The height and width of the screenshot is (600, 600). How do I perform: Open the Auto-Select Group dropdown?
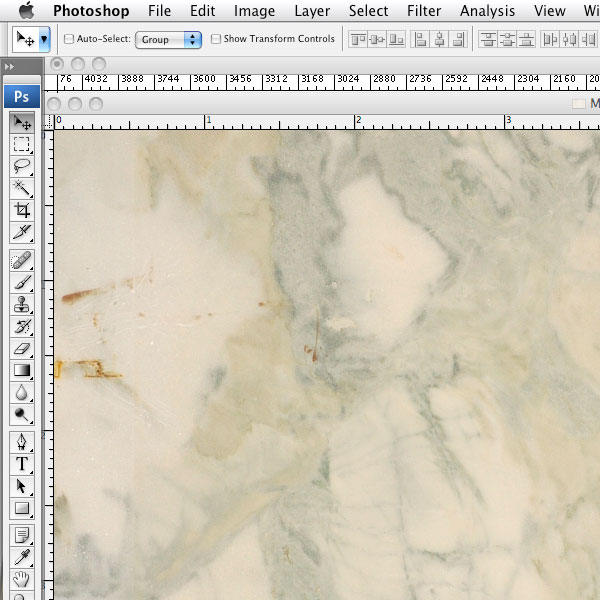[169, 40]
